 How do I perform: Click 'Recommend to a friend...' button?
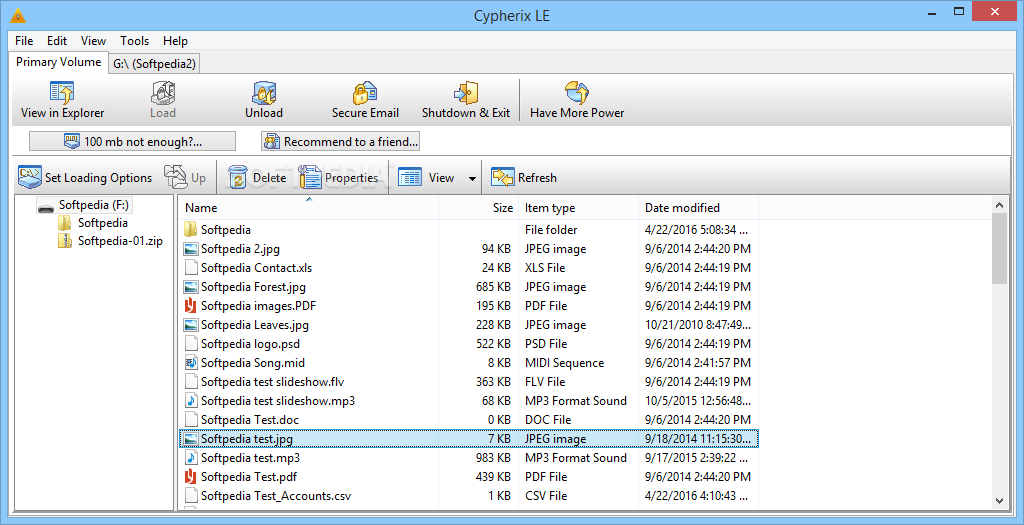coord(340,141)
